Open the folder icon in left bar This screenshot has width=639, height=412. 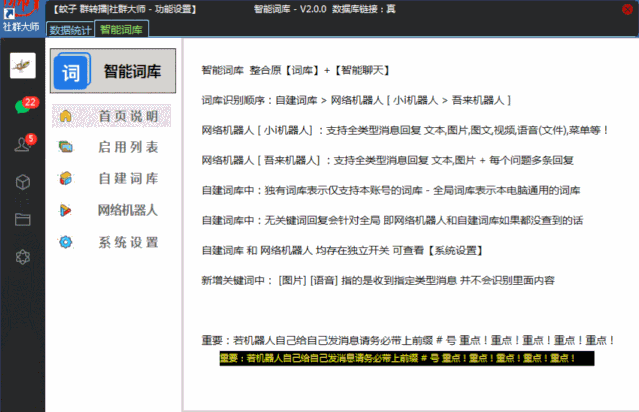click(23, 219)
